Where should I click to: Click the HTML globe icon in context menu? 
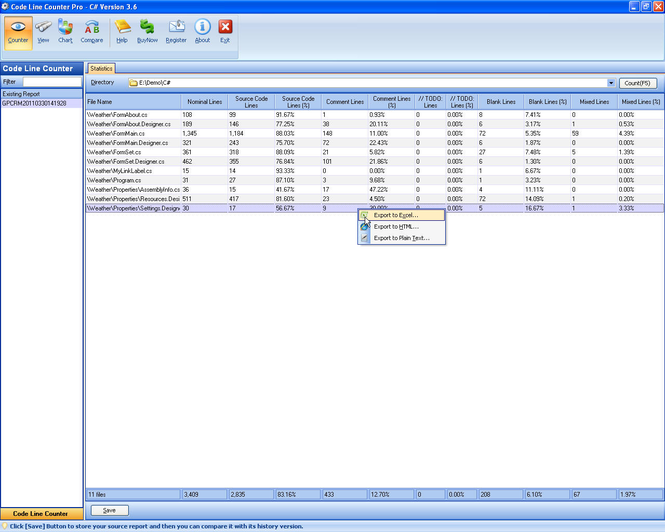coord(364,227)
